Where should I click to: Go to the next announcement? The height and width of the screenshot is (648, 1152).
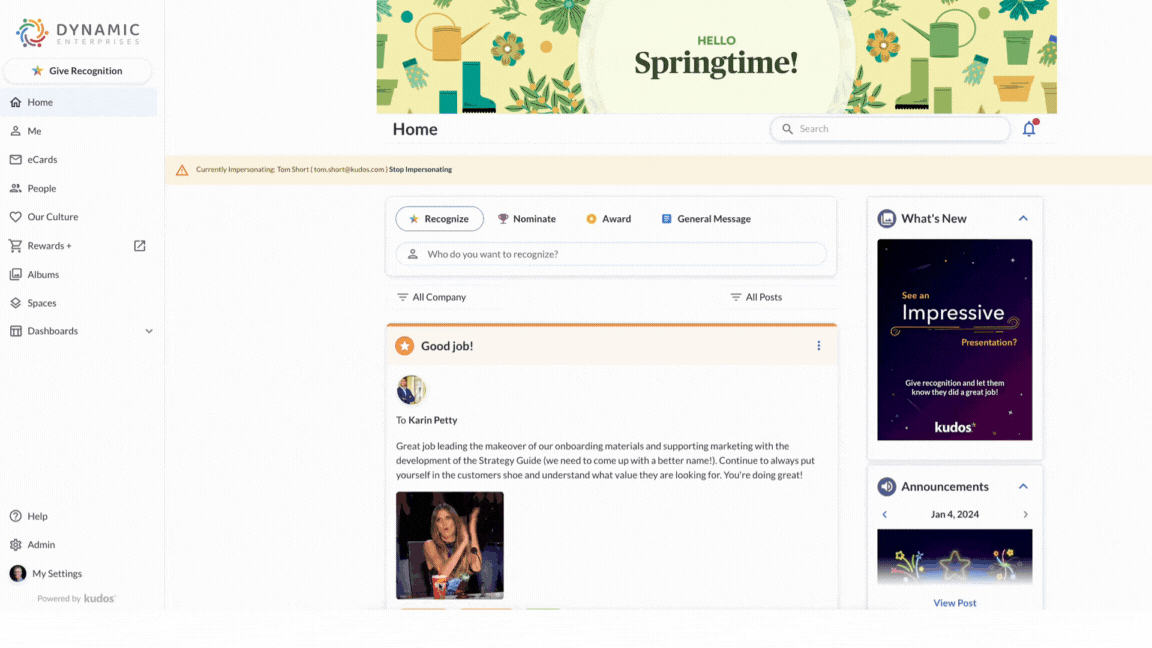tap(1026, 514)
